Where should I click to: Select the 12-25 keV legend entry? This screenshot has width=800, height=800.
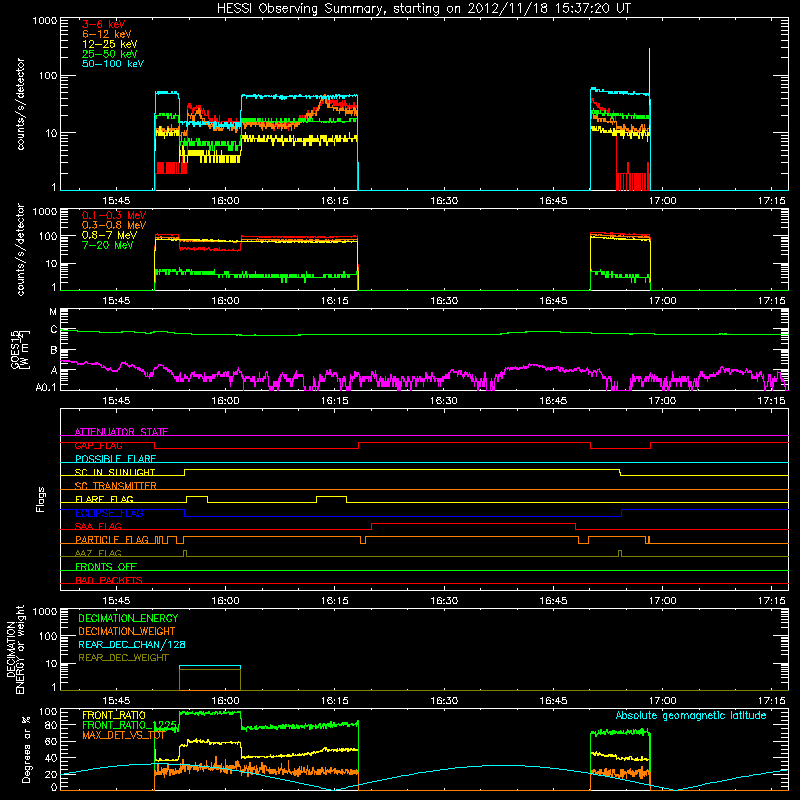click(109, 44)
